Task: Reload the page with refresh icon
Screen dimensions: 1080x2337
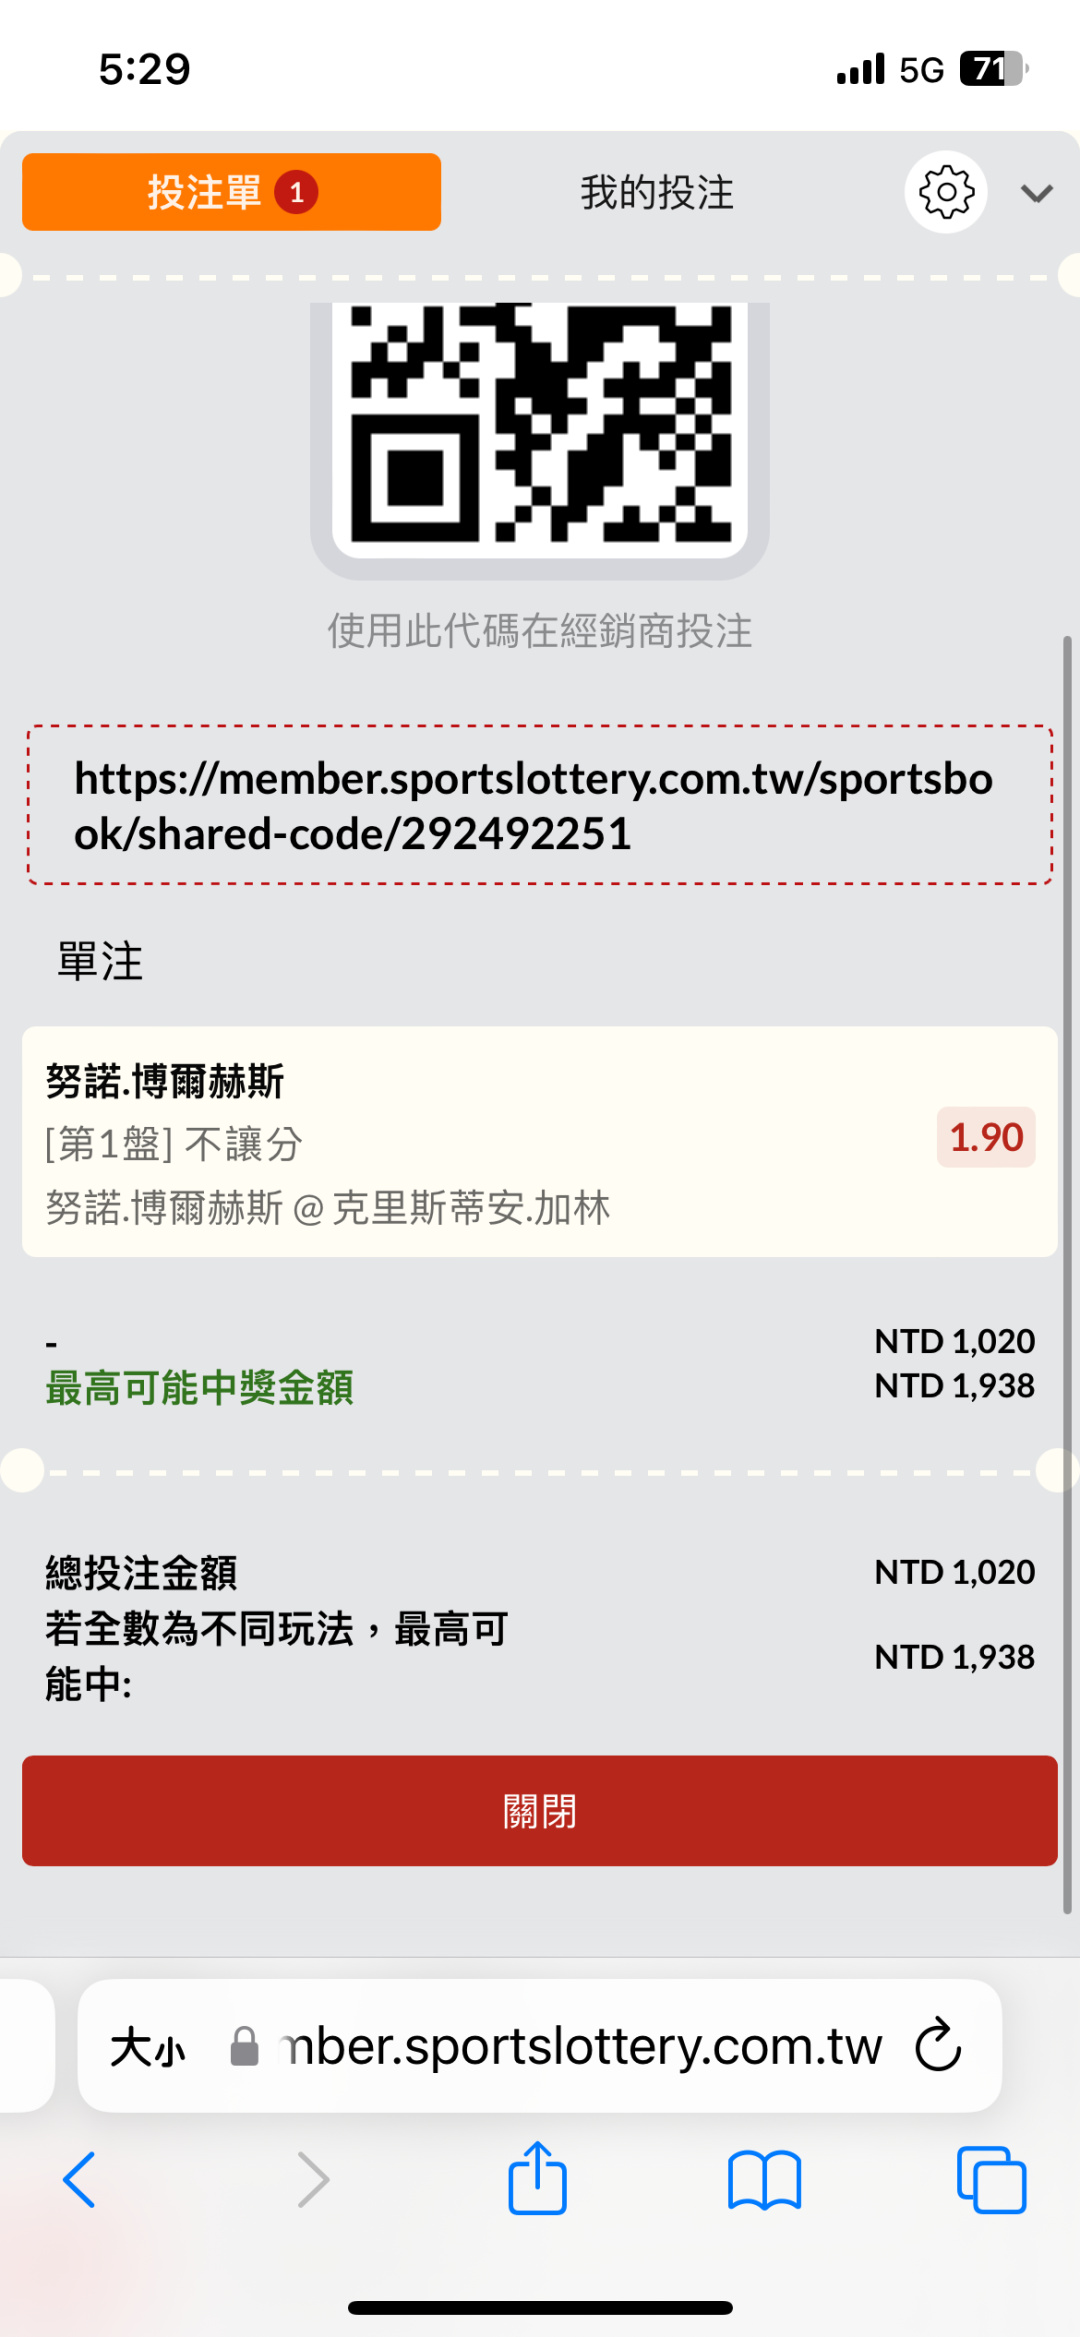Action: click(x=938, y=2045)
